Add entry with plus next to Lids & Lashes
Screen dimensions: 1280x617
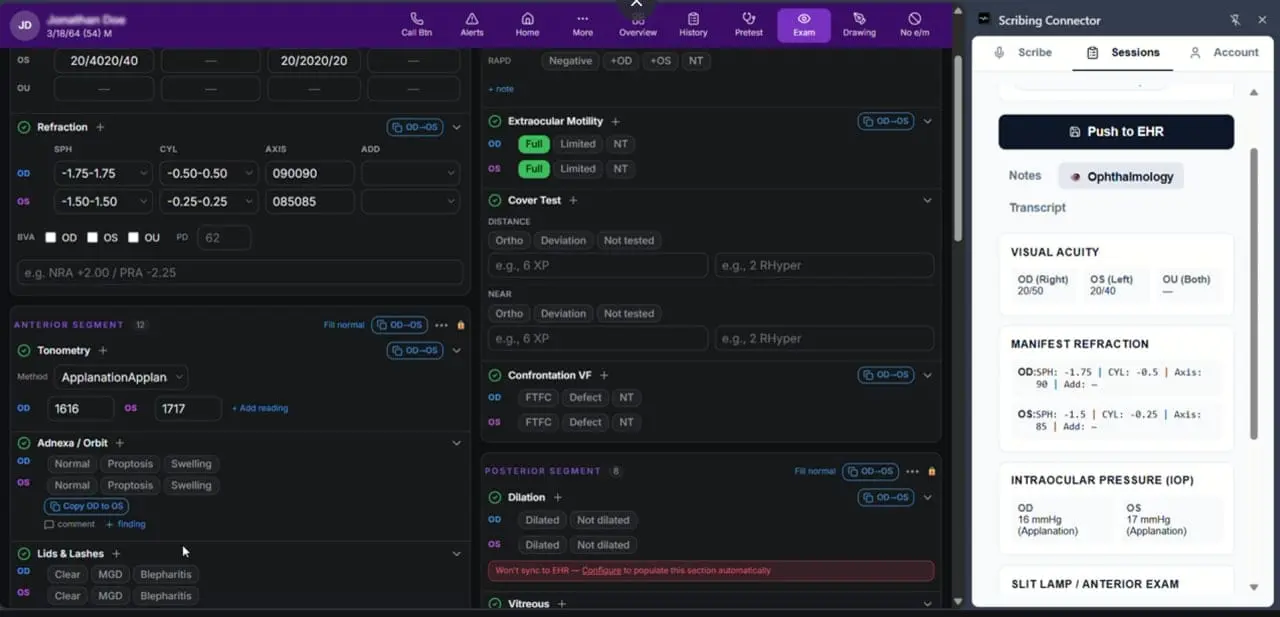116,553
